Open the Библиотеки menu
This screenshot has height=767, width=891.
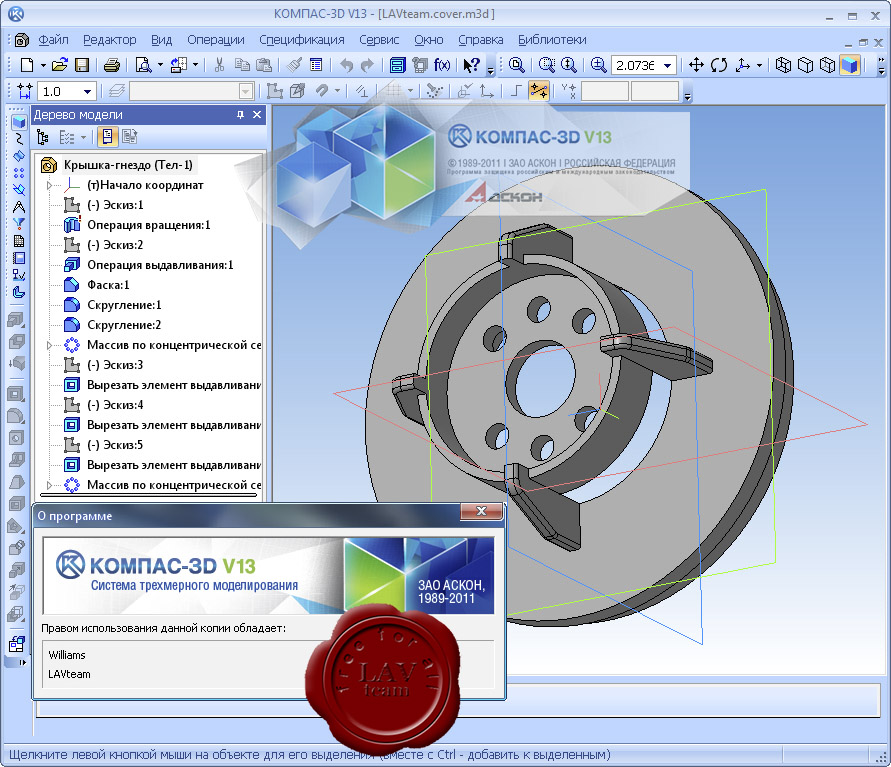[552, 40]
